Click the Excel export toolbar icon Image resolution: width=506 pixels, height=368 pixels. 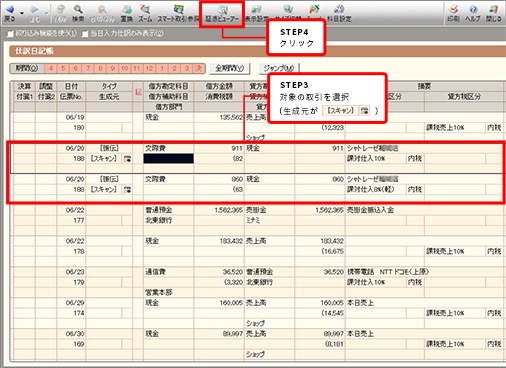point(314,9)
